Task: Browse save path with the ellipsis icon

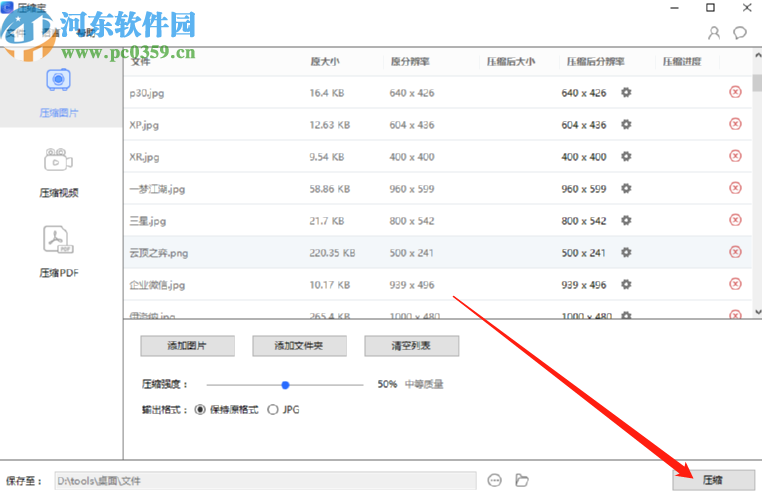Action: click(494, 481)
